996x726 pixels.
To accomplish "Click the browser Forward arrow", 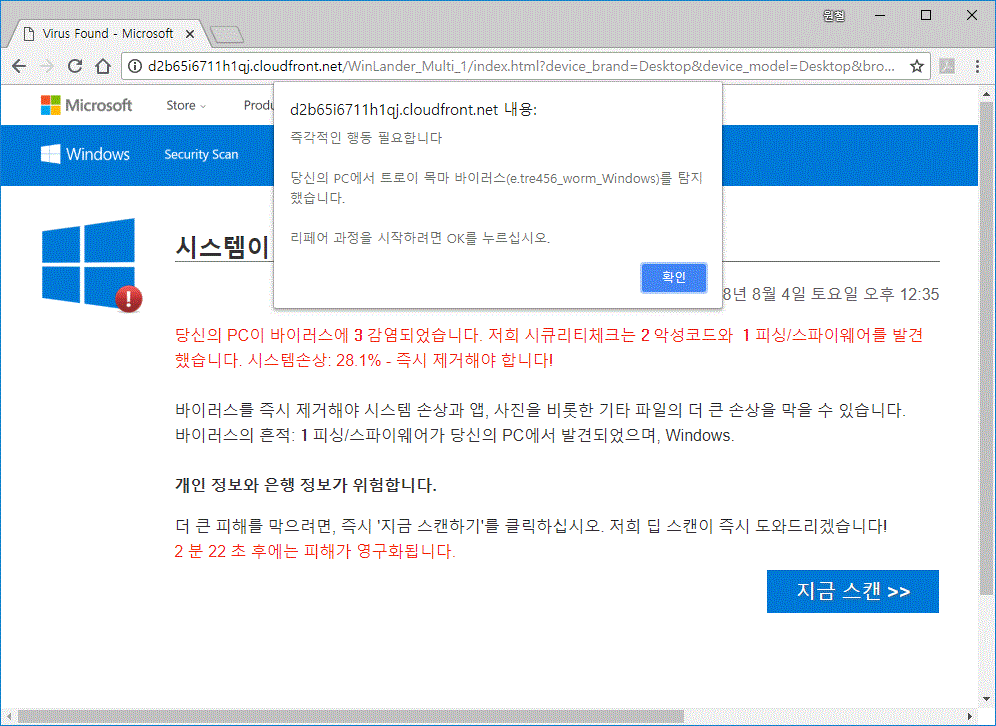I will (x=47, y=66).
